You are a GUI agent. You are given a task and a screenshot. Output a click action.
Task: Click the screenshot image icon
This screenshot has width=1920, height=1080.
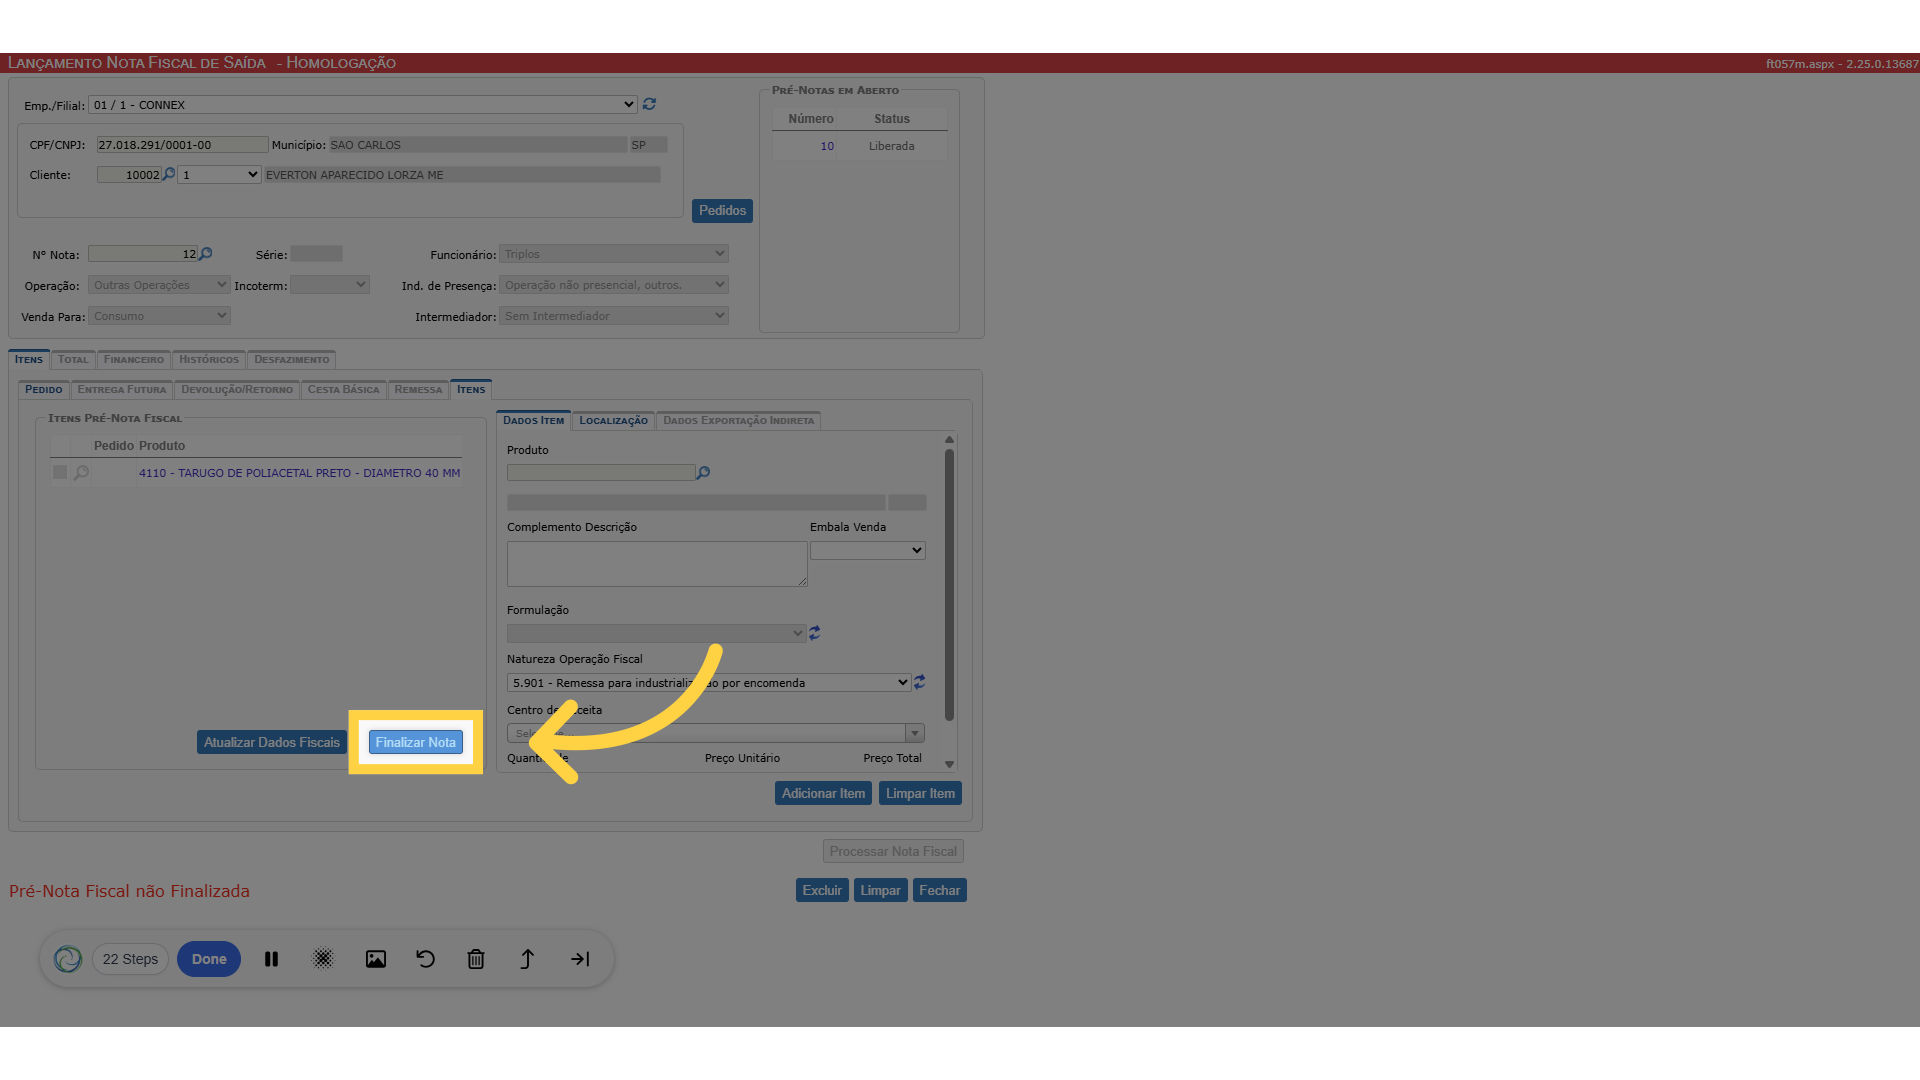376,959
